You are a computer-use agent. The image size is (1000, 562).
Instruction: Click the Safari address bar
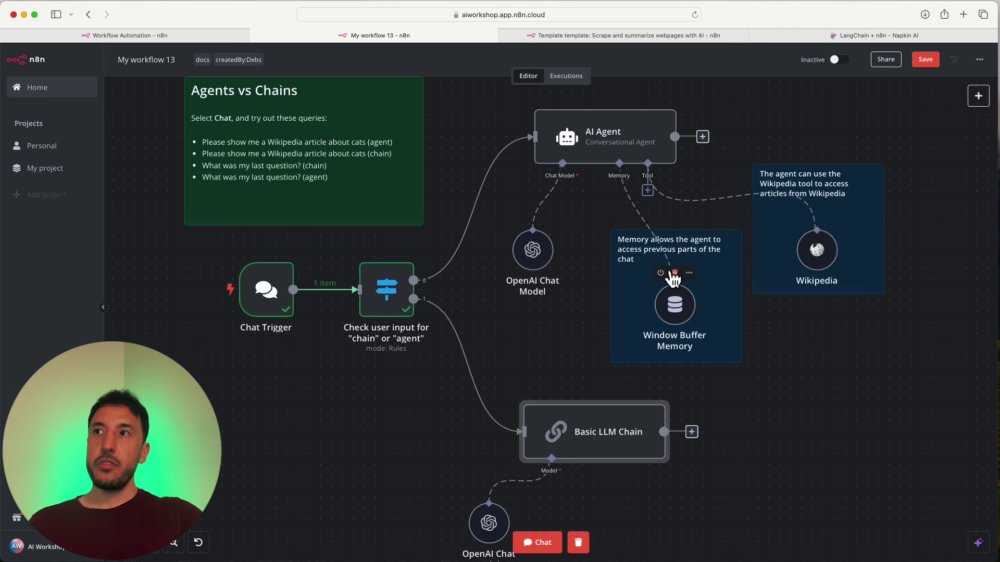(x=499, y=15)
